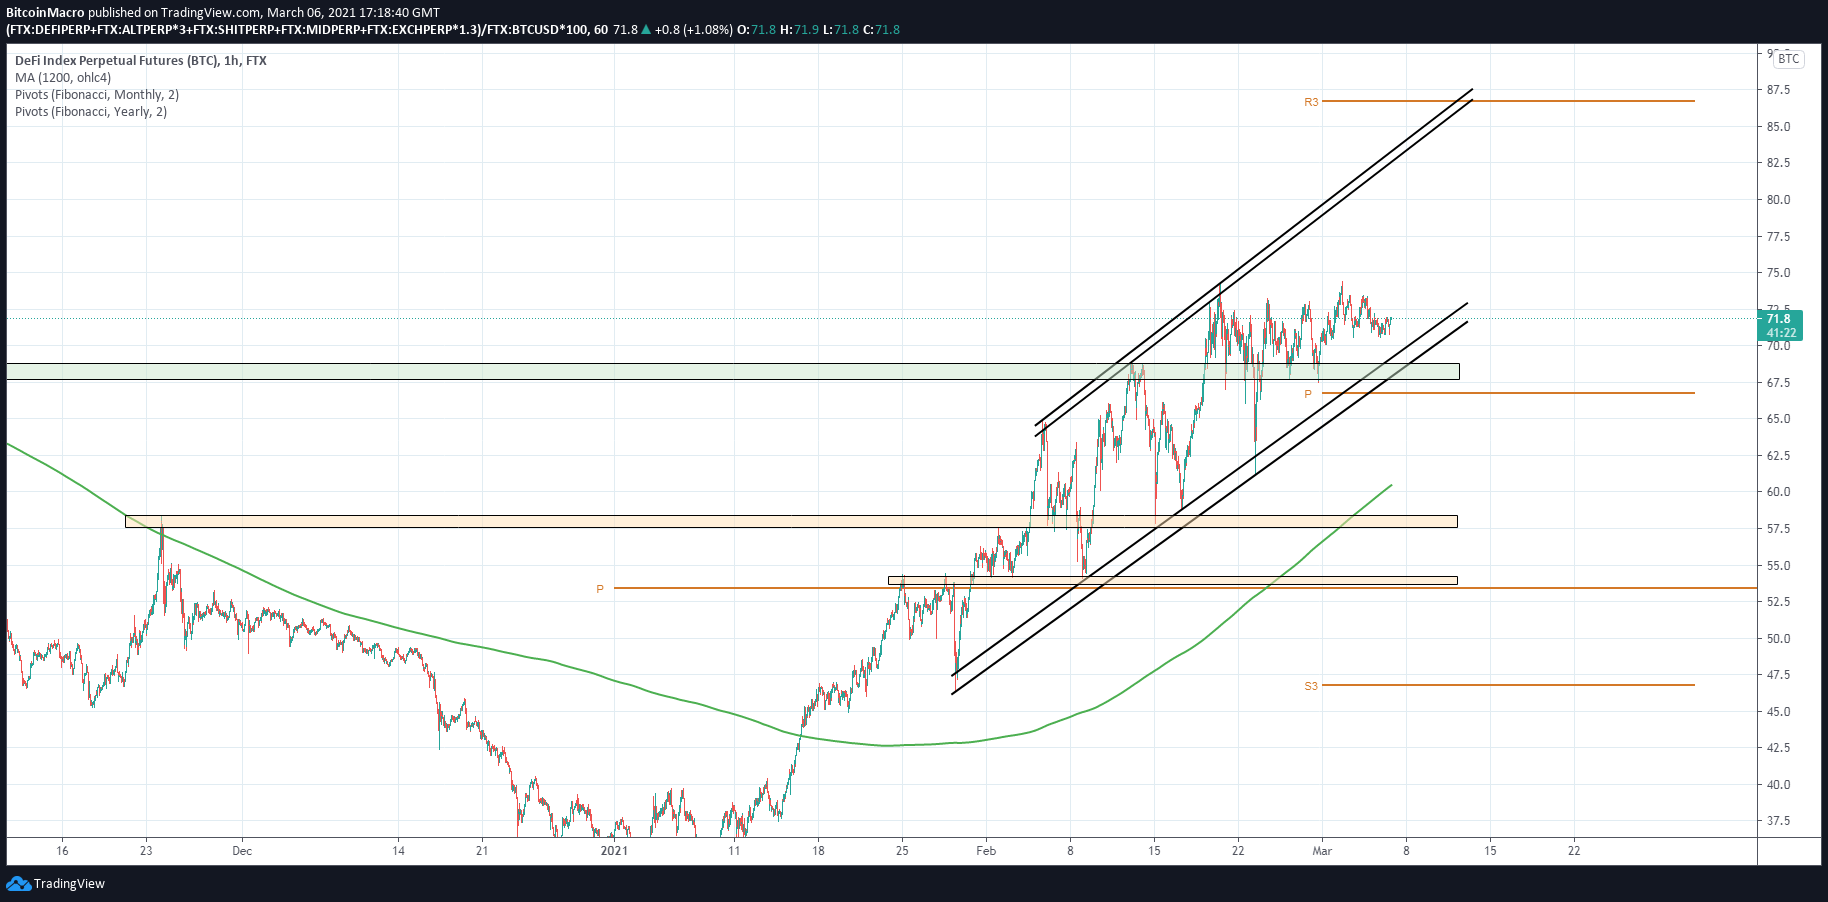Select Pivots (Fibonacci, Monthly, 2) legend entry
Screen dimensions: 1828x902
[x=97, y=95]
